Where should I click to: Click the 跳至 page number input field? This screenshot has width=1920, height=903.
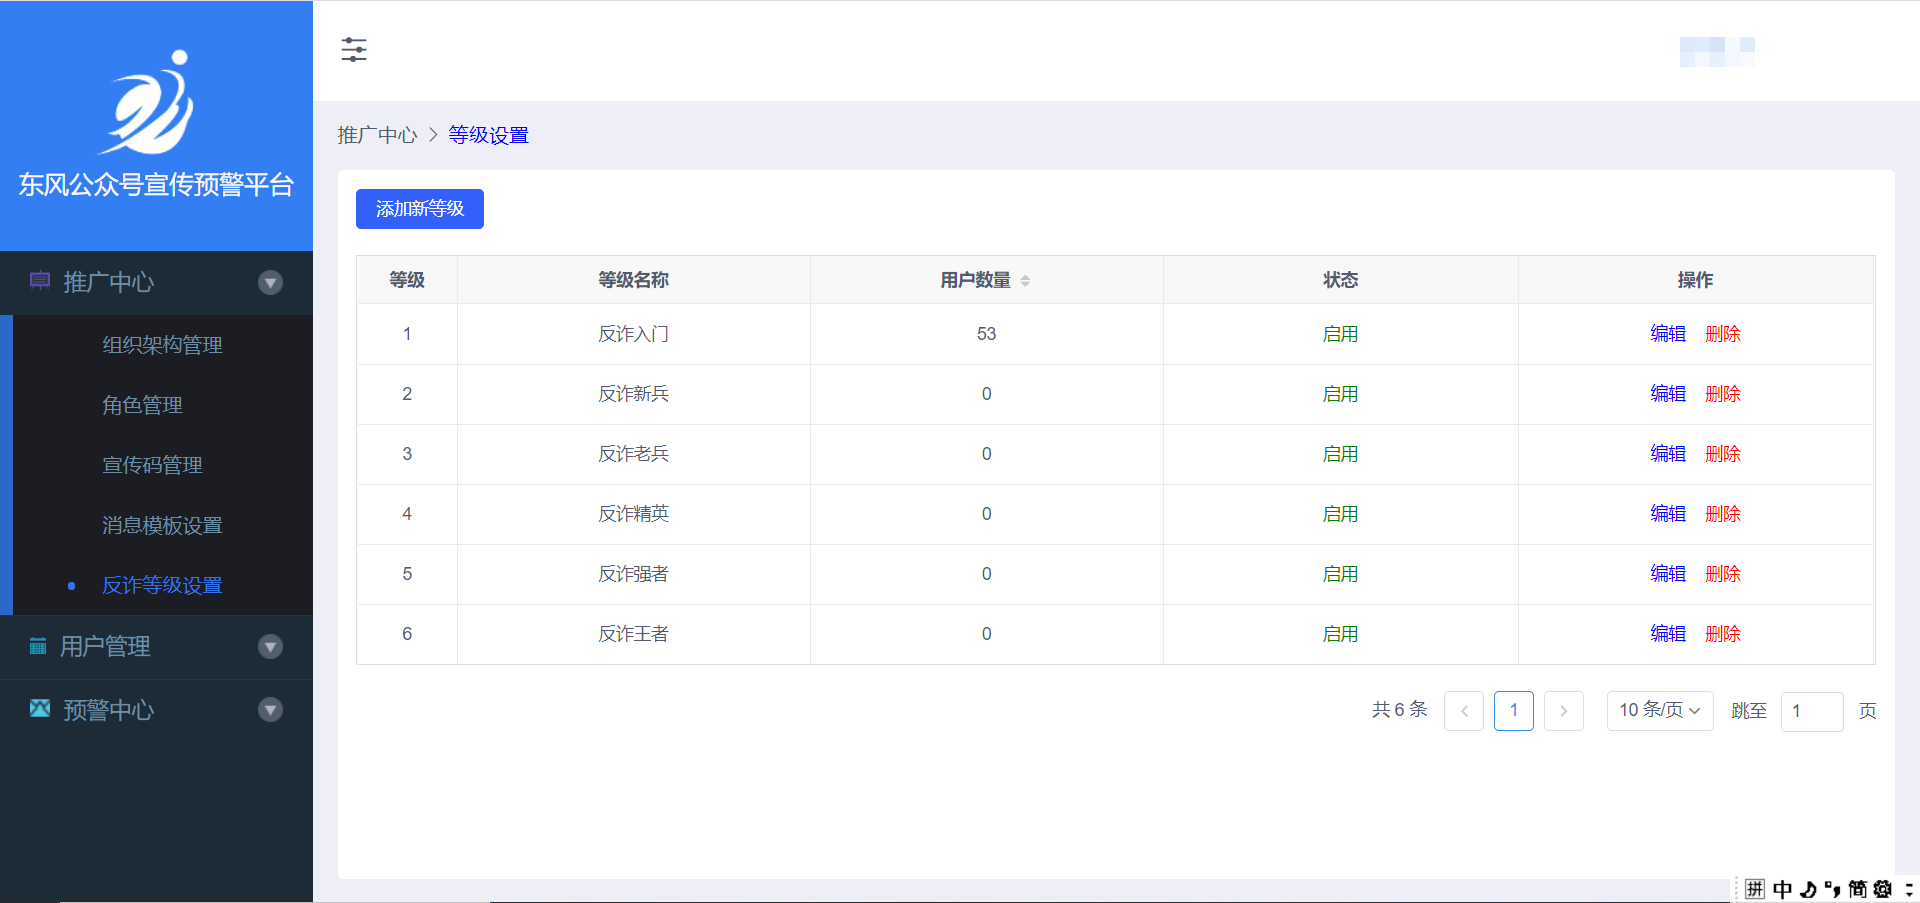1811,711
